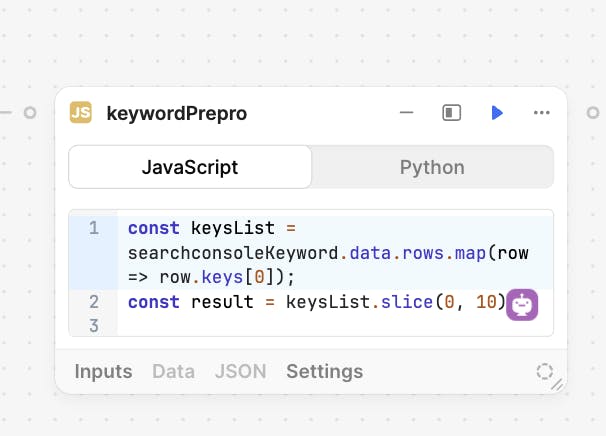The height and width of the screenshot is (436, 606).
Task: Open the Inputs tab
Action: tap(103, 372)
